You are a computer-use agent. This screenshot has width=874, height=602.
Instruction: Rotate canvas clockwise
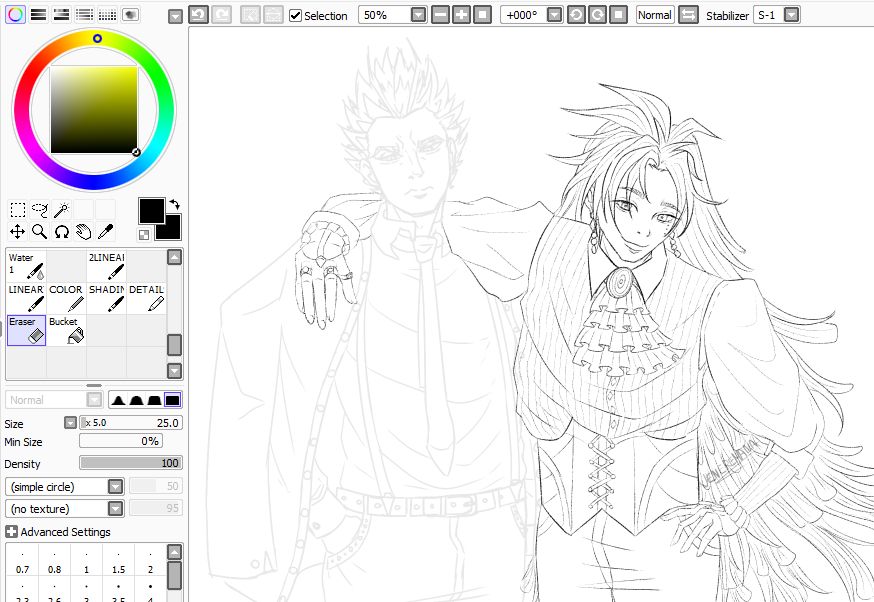pyautogui.click(x=597, y=15)
